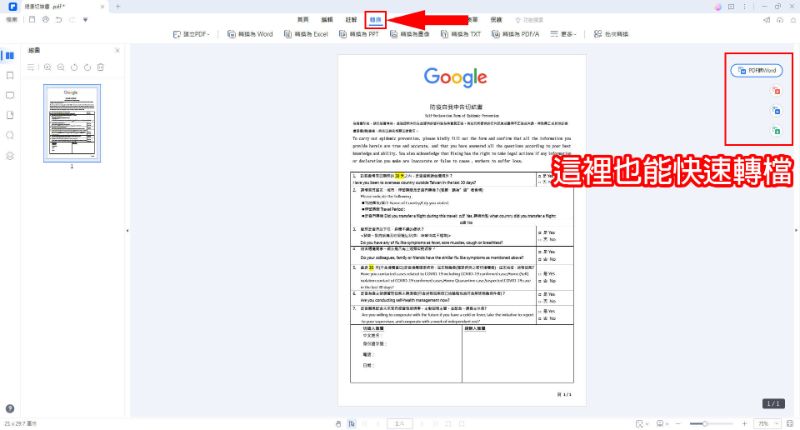Click zoom in plus button

(744, 424)
